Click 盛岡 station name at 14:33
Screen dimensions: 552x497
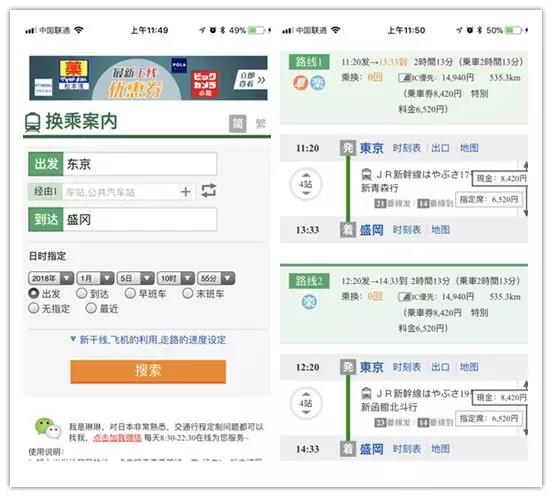pyautogui.click(x=371, y=449)
